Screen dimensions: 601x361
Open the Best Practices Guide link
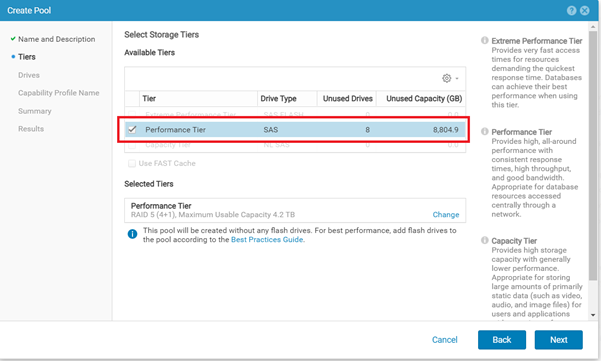point(267,240)
